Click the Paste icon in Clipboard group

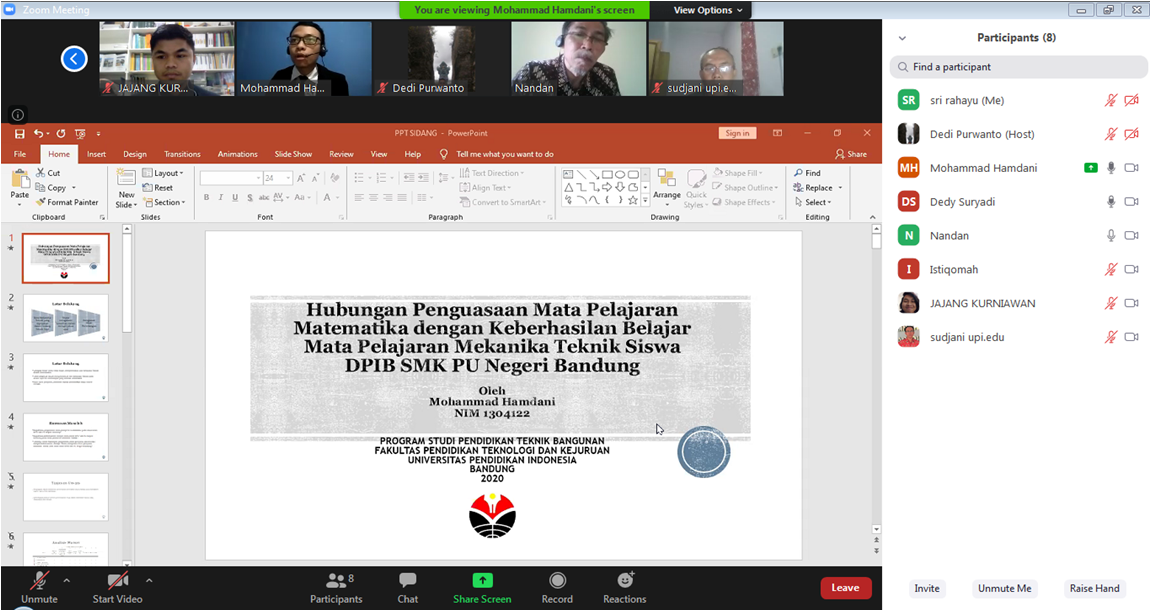pyautogui.click(x=20, y=179)
